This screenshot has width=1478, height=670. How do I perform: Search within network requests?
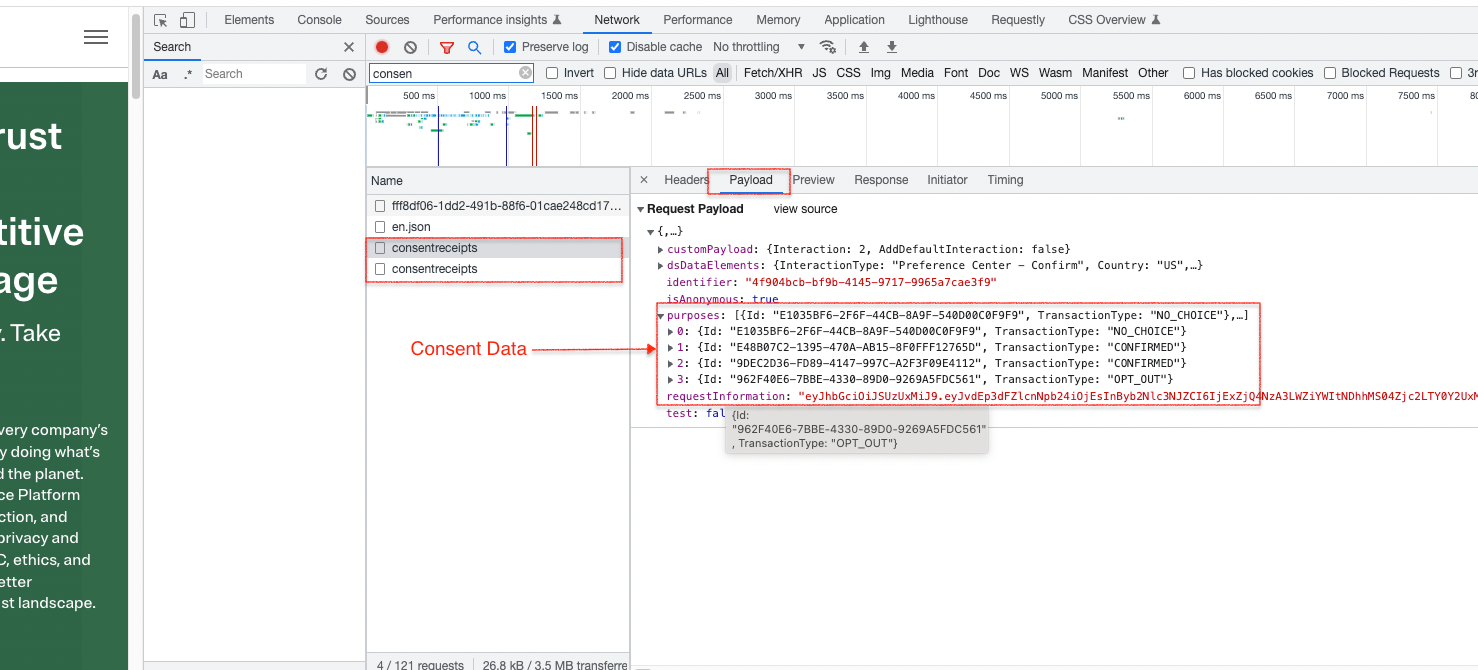coord(474,46)
